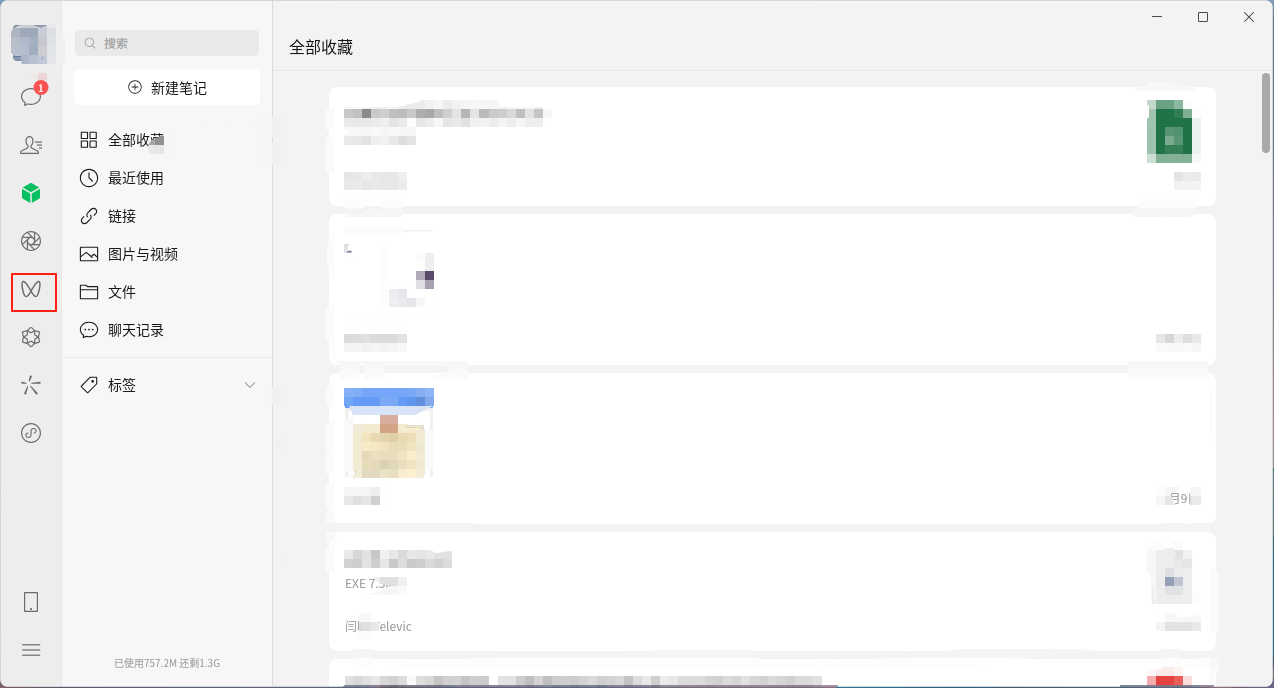The height and width of the screenshot is (688, 1274).
Task: Open the profile avatar in the sidebar
Action: [30, 43]
